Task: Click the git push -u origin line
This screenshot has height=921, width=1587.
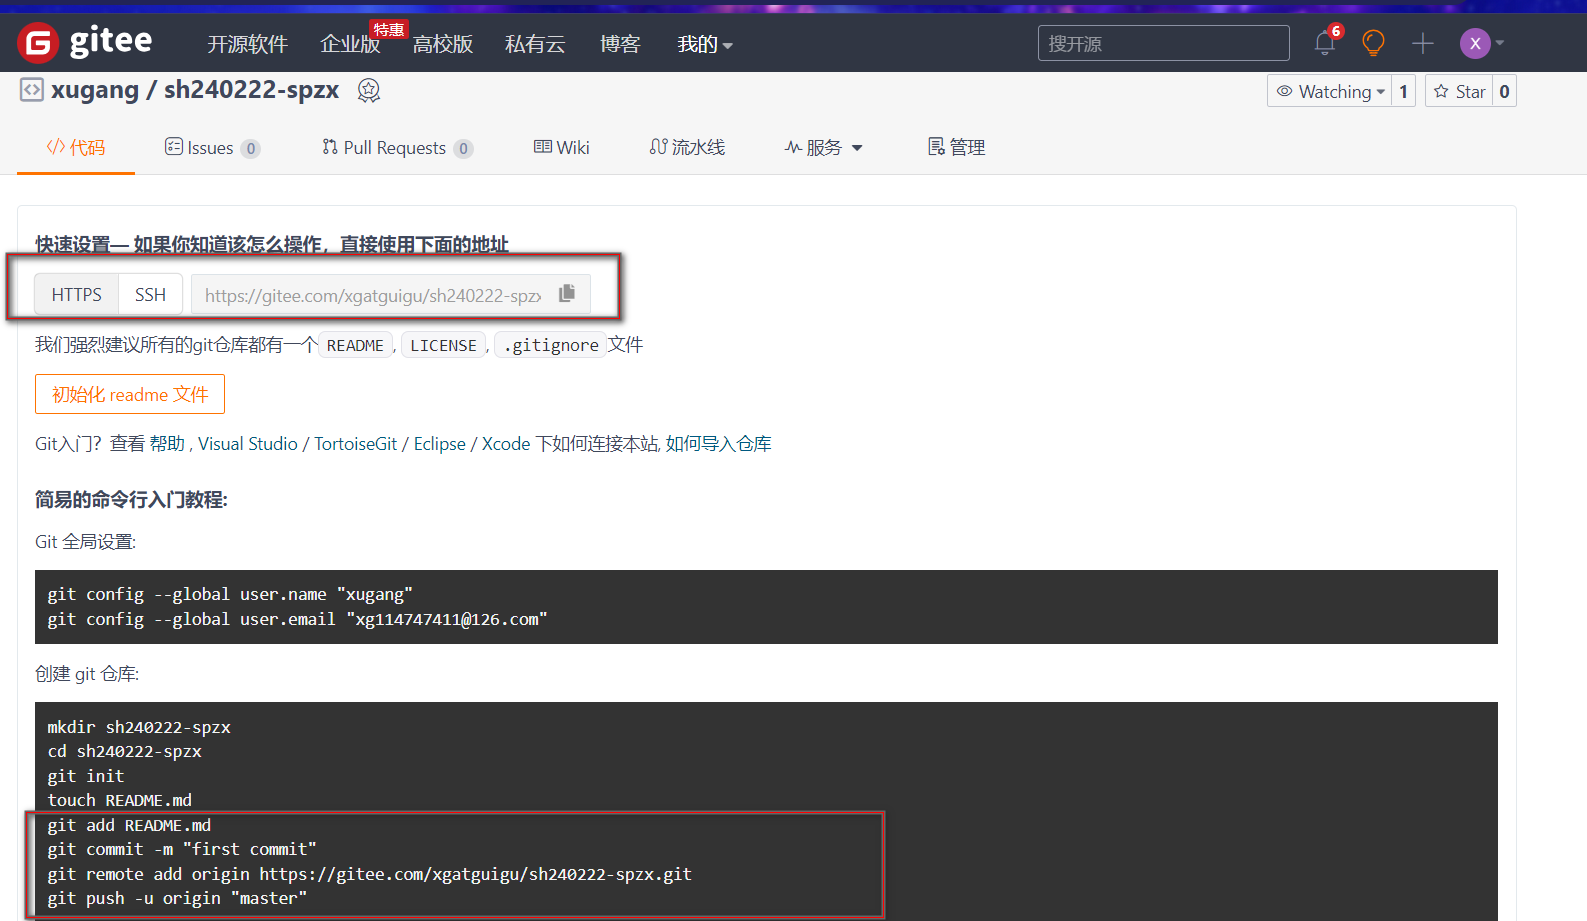Action: (177, 898)
